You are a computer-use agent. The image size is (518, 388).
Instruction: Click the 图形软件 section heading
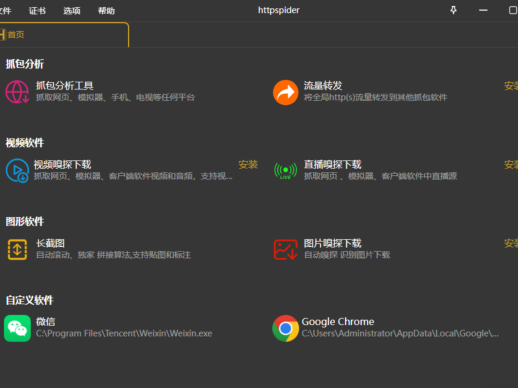click(x=25, y=221)
